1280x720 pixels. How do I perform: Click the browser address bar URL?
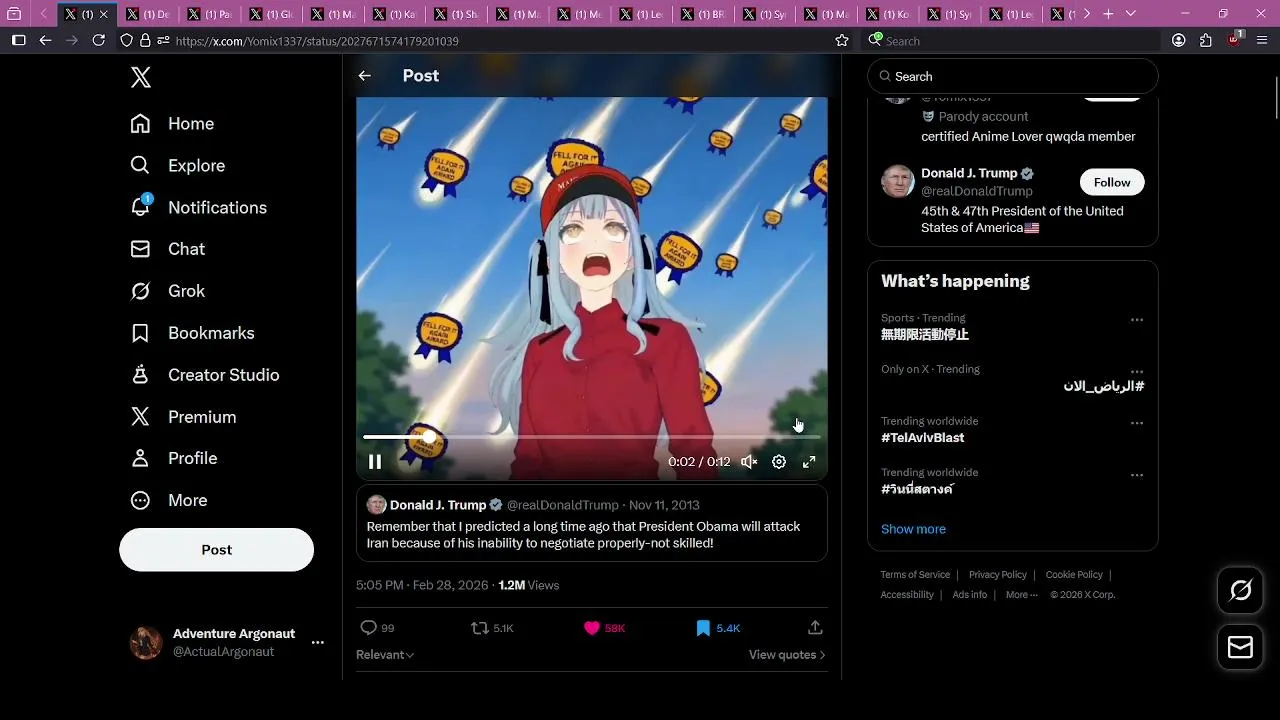pyautogui.click(x=316, y=41)
